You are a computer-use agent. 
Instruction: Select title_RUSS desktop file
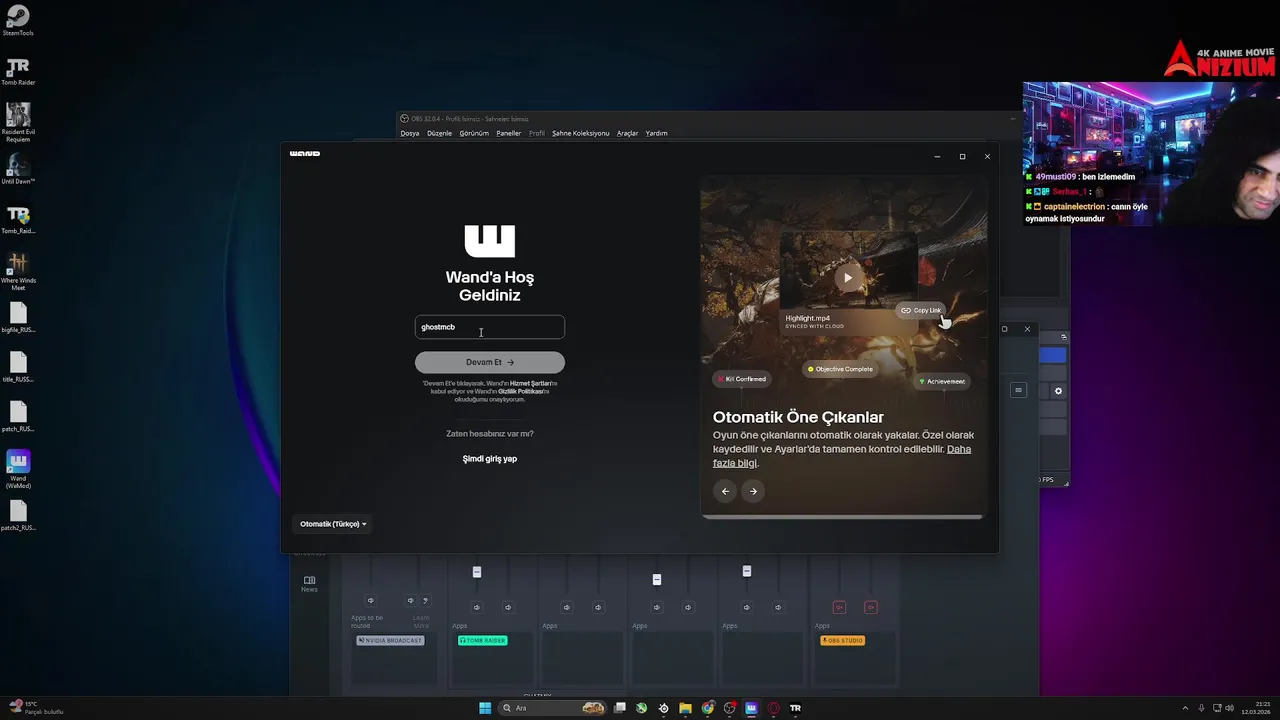[18, 368]
